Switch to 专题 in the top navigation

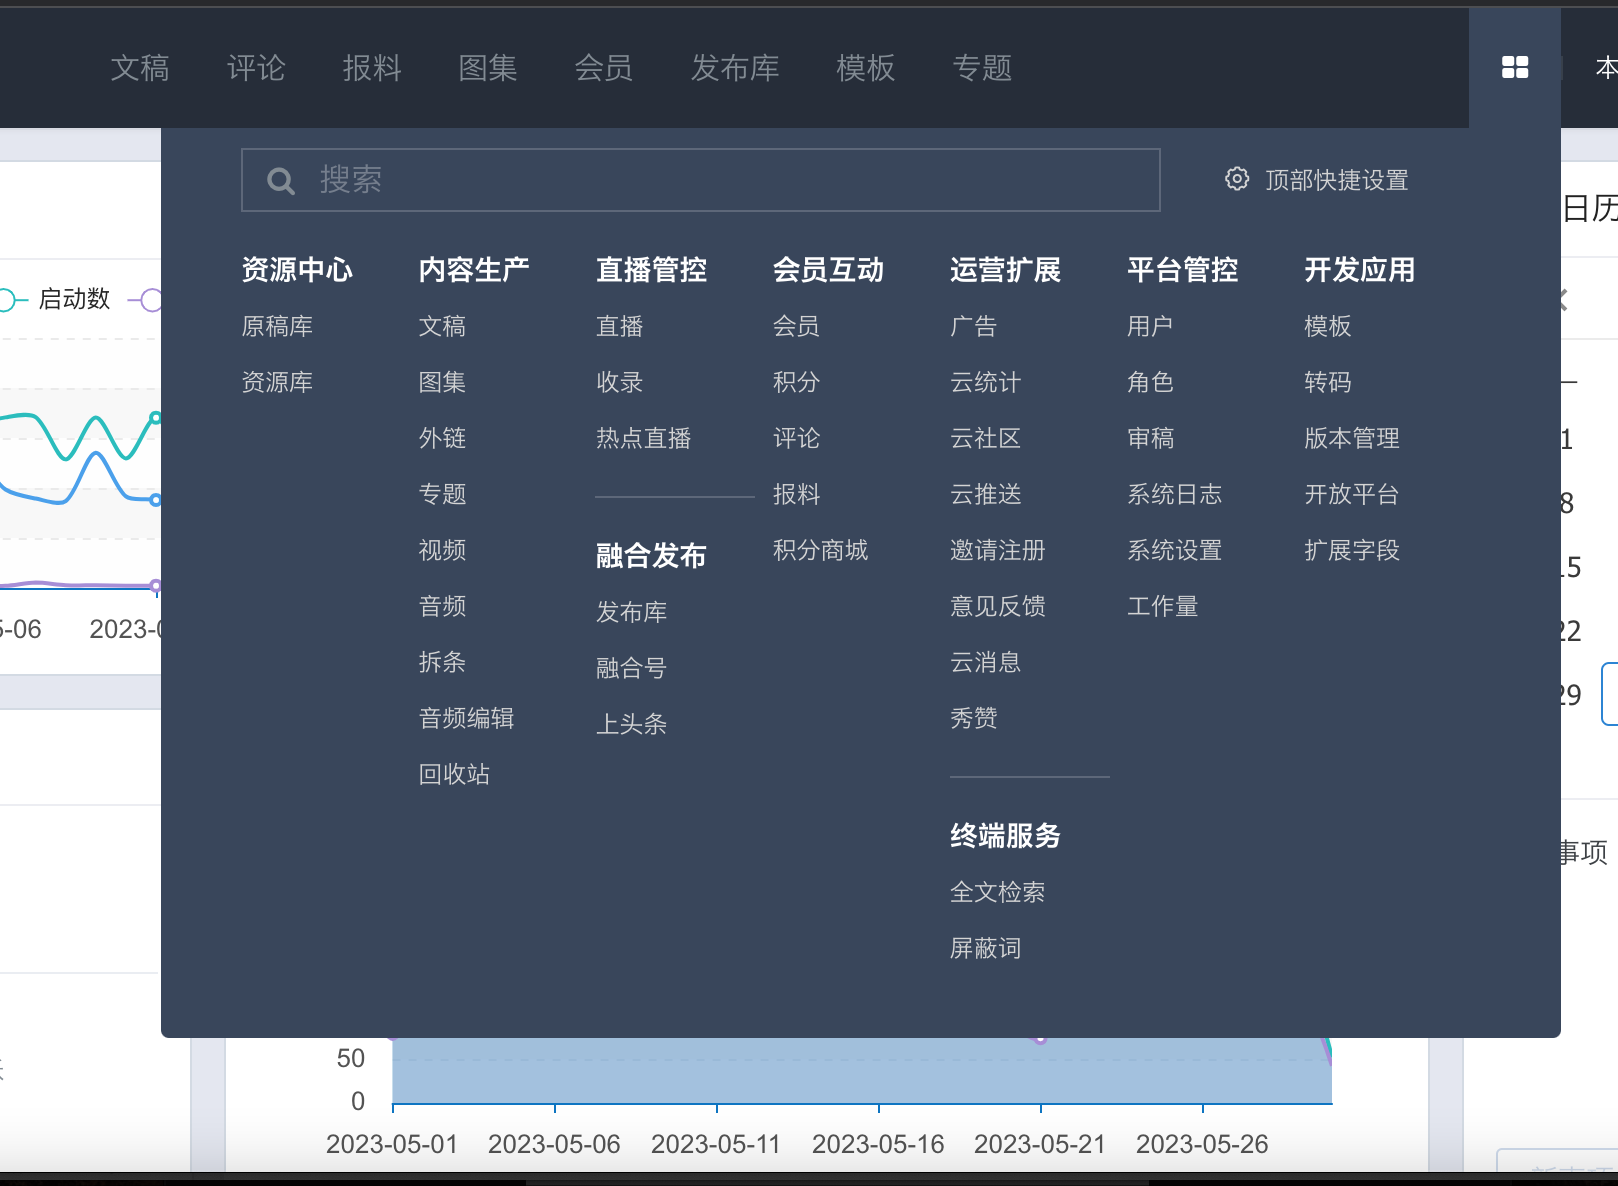coord(982,68)
